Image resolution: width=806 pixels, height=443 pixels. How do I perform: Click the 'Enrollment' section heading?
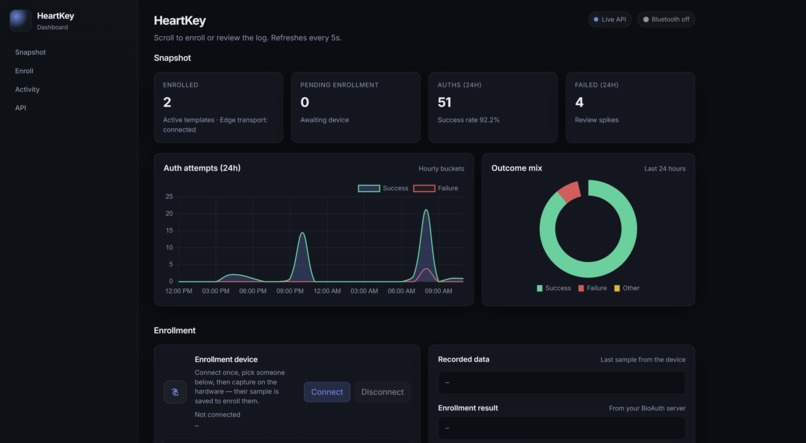(x=175, y=330)
